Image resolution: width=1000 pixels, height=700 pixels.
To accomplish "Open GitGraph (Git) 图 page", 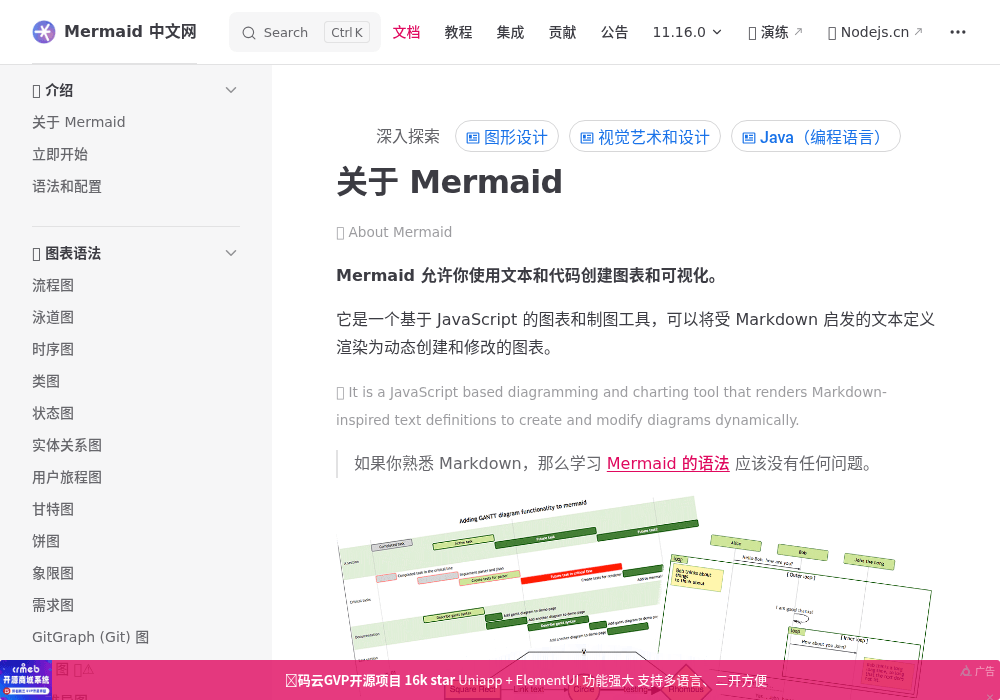I will tap(91, 636).
